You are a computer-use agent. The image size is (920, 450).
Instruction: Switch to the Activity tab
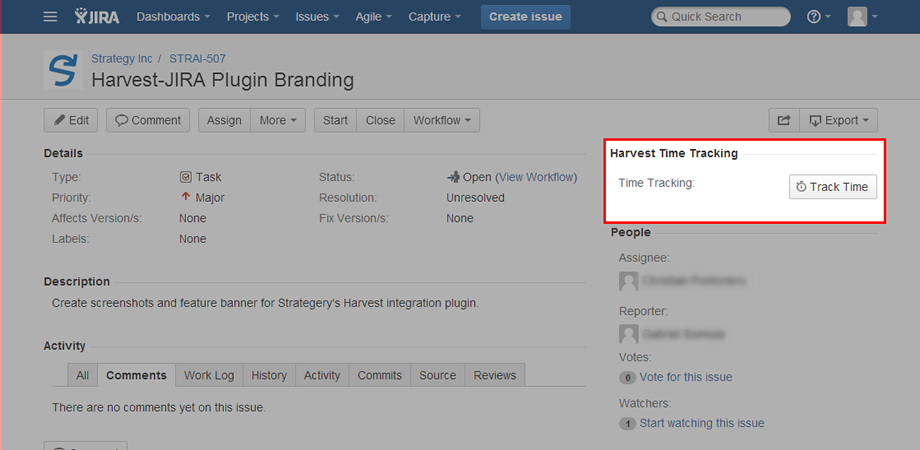[x=322, y=375]
